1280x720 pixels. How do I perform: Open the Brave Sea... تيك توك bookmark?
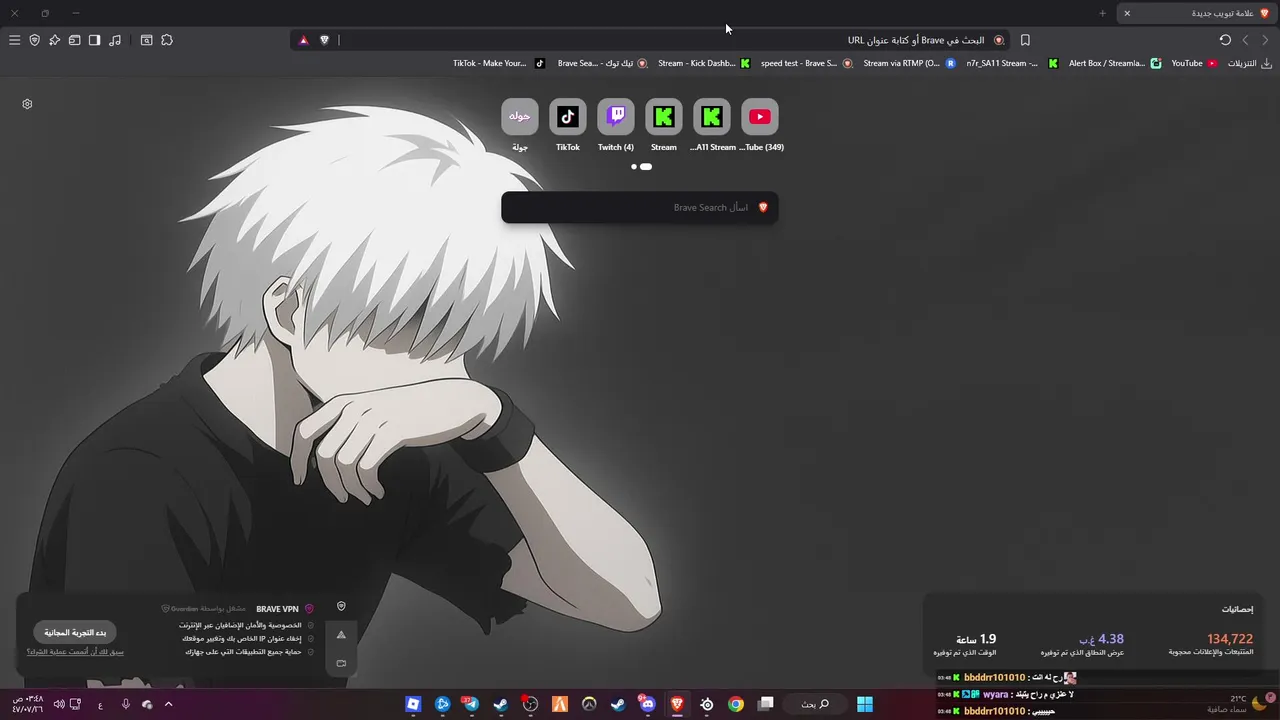point(602,63)
